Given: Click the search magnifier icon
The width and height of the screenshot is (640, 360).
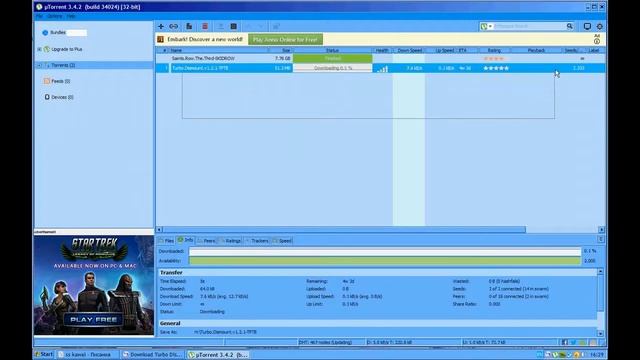Looking at the screenshot, I should click(x=569, y=26).
